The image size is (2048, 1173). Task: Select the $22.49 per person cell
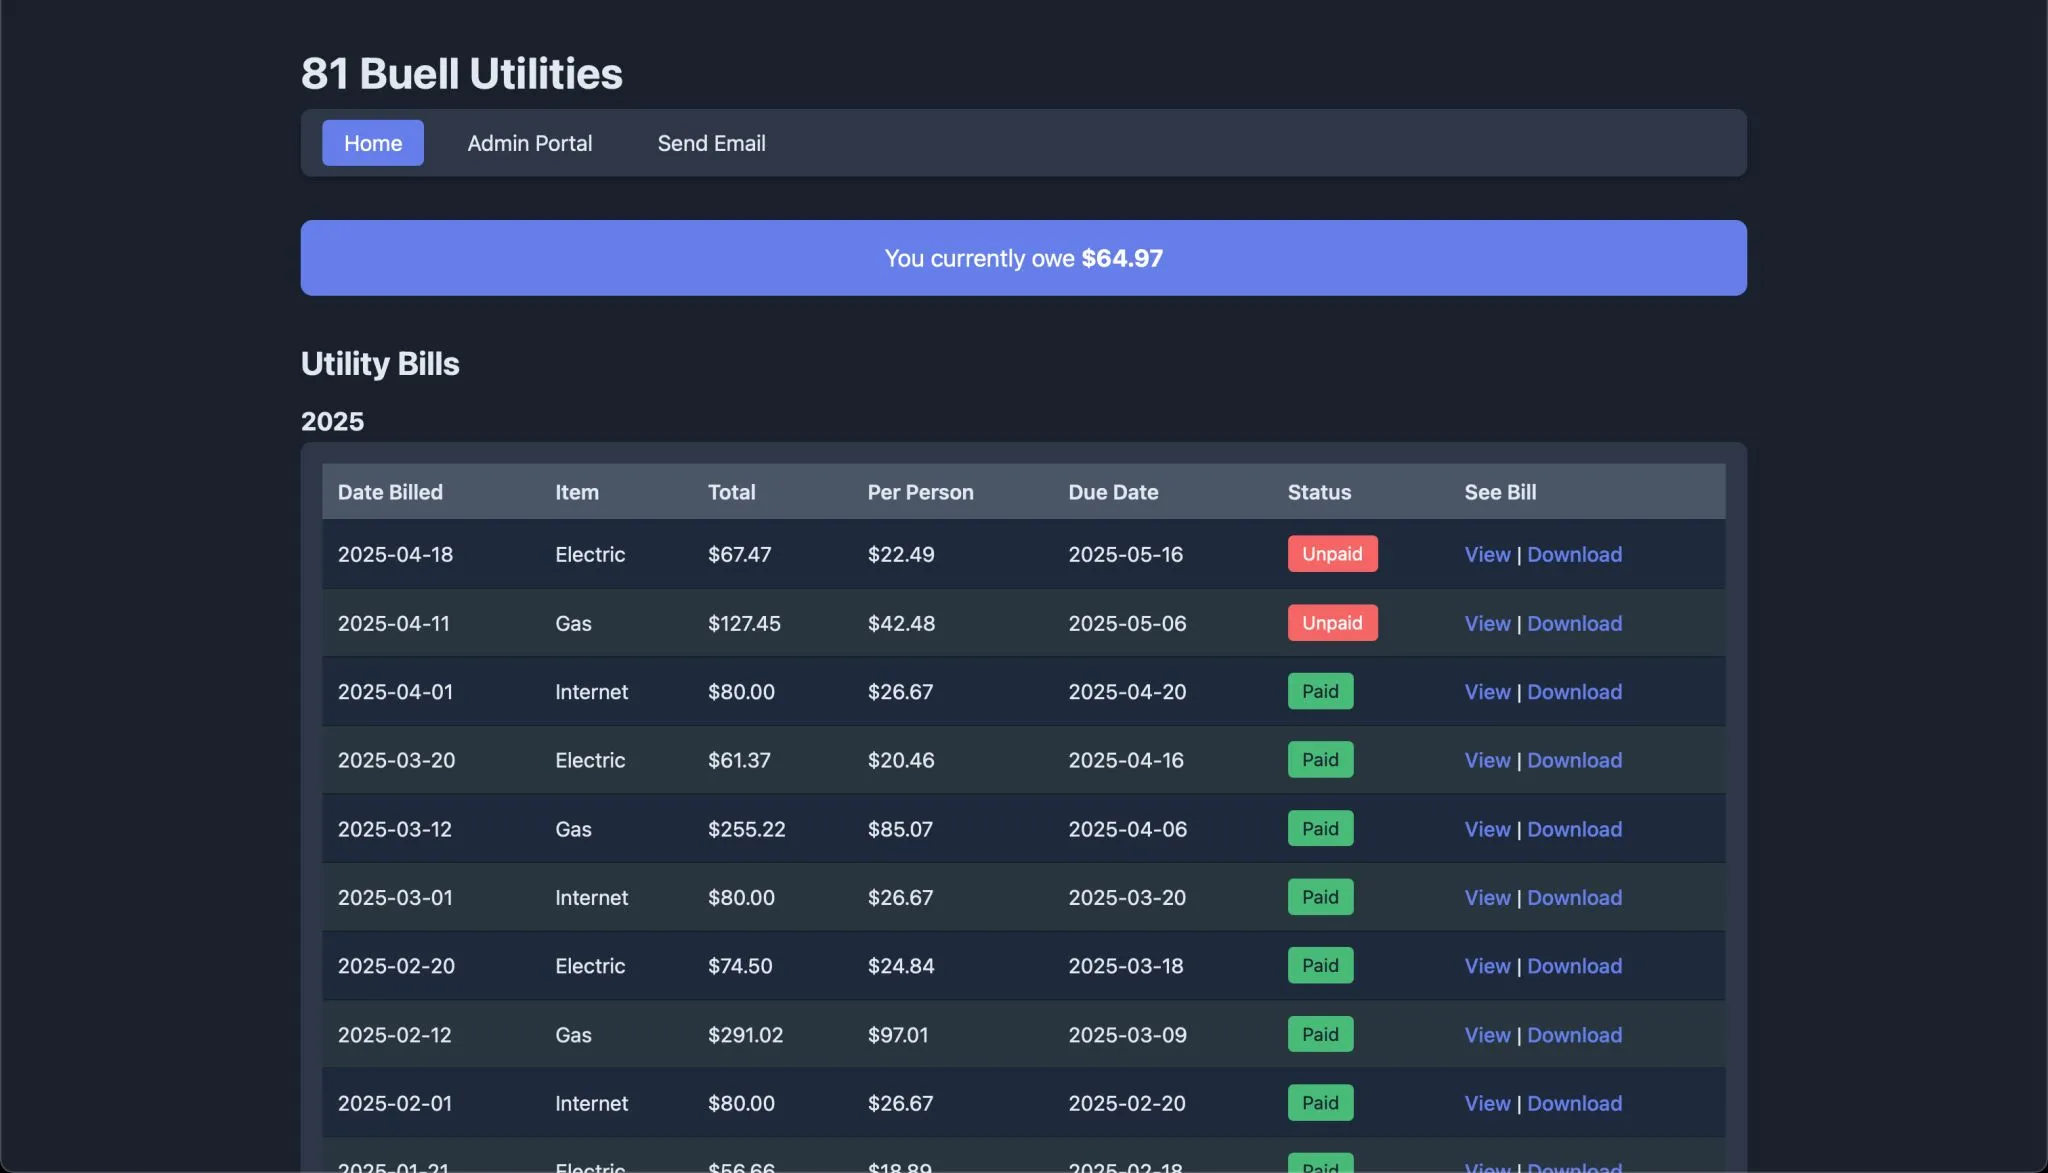(900, 554)
